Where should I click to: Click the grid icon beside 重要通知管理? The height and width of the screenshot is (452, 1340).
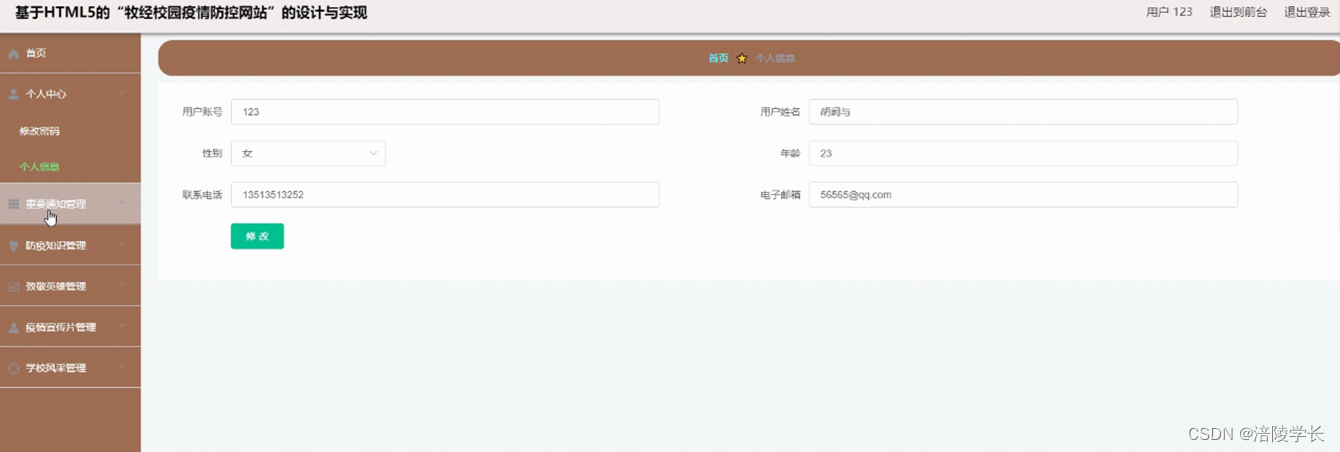click(x=13, y=204)
